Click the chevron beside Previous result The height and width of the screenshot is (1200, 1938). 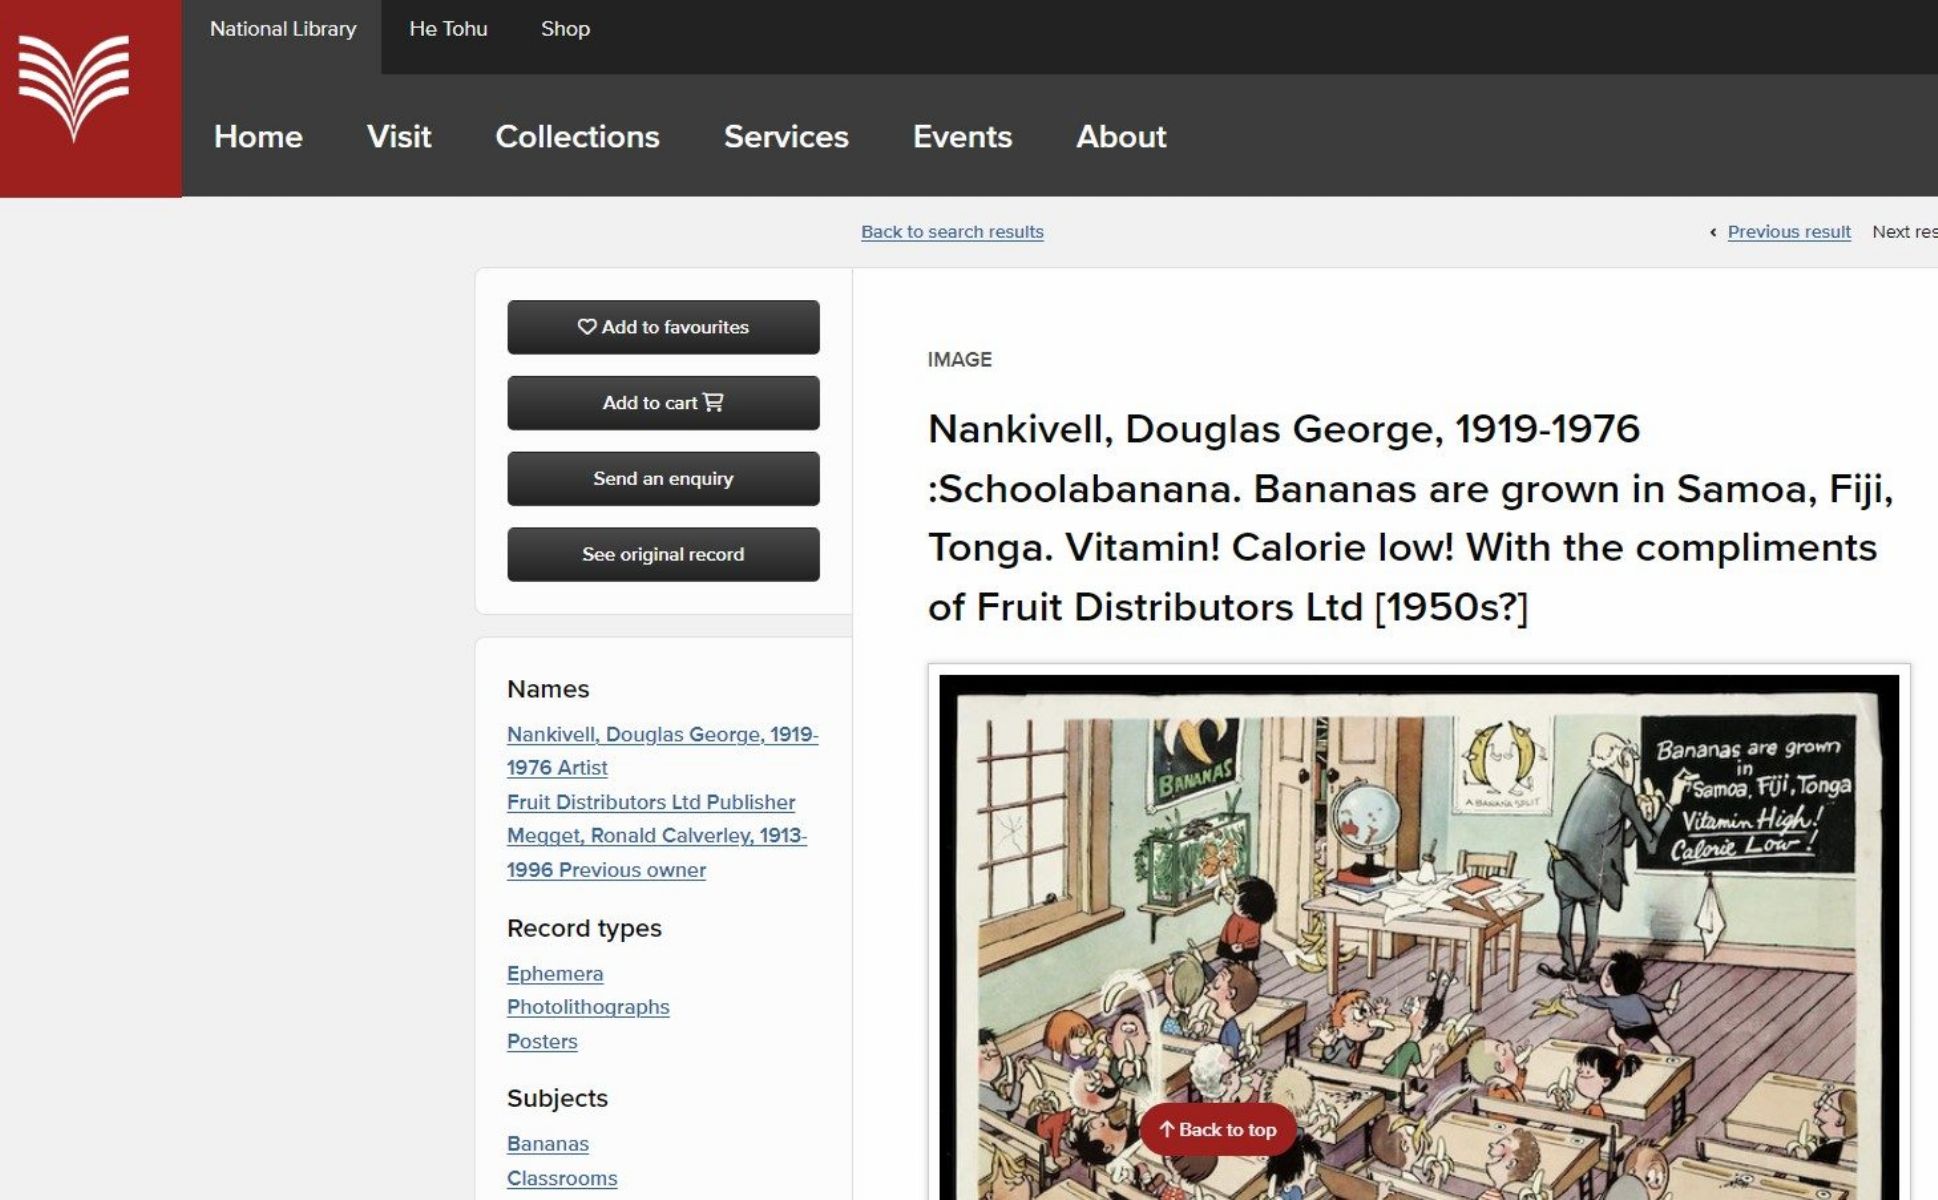click(1713, 232)
